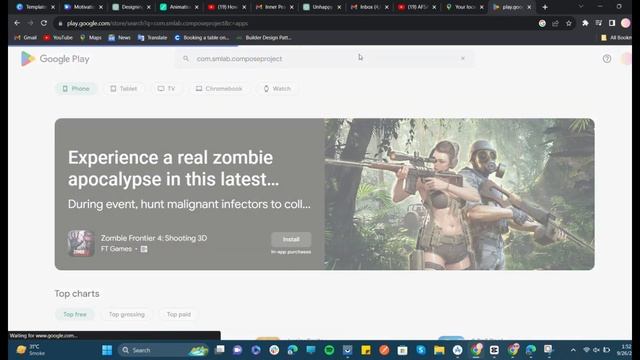Open the Translate bookmark
The width and height of the screenshot is (640, 360).
tap(152, 38)
